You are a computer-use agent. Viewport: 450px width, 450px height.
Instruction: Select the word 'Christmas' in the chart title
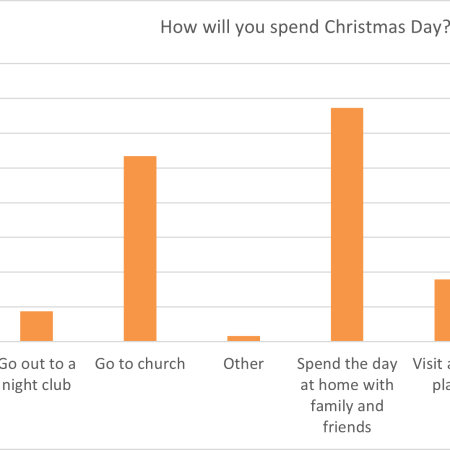click(365, 27)
